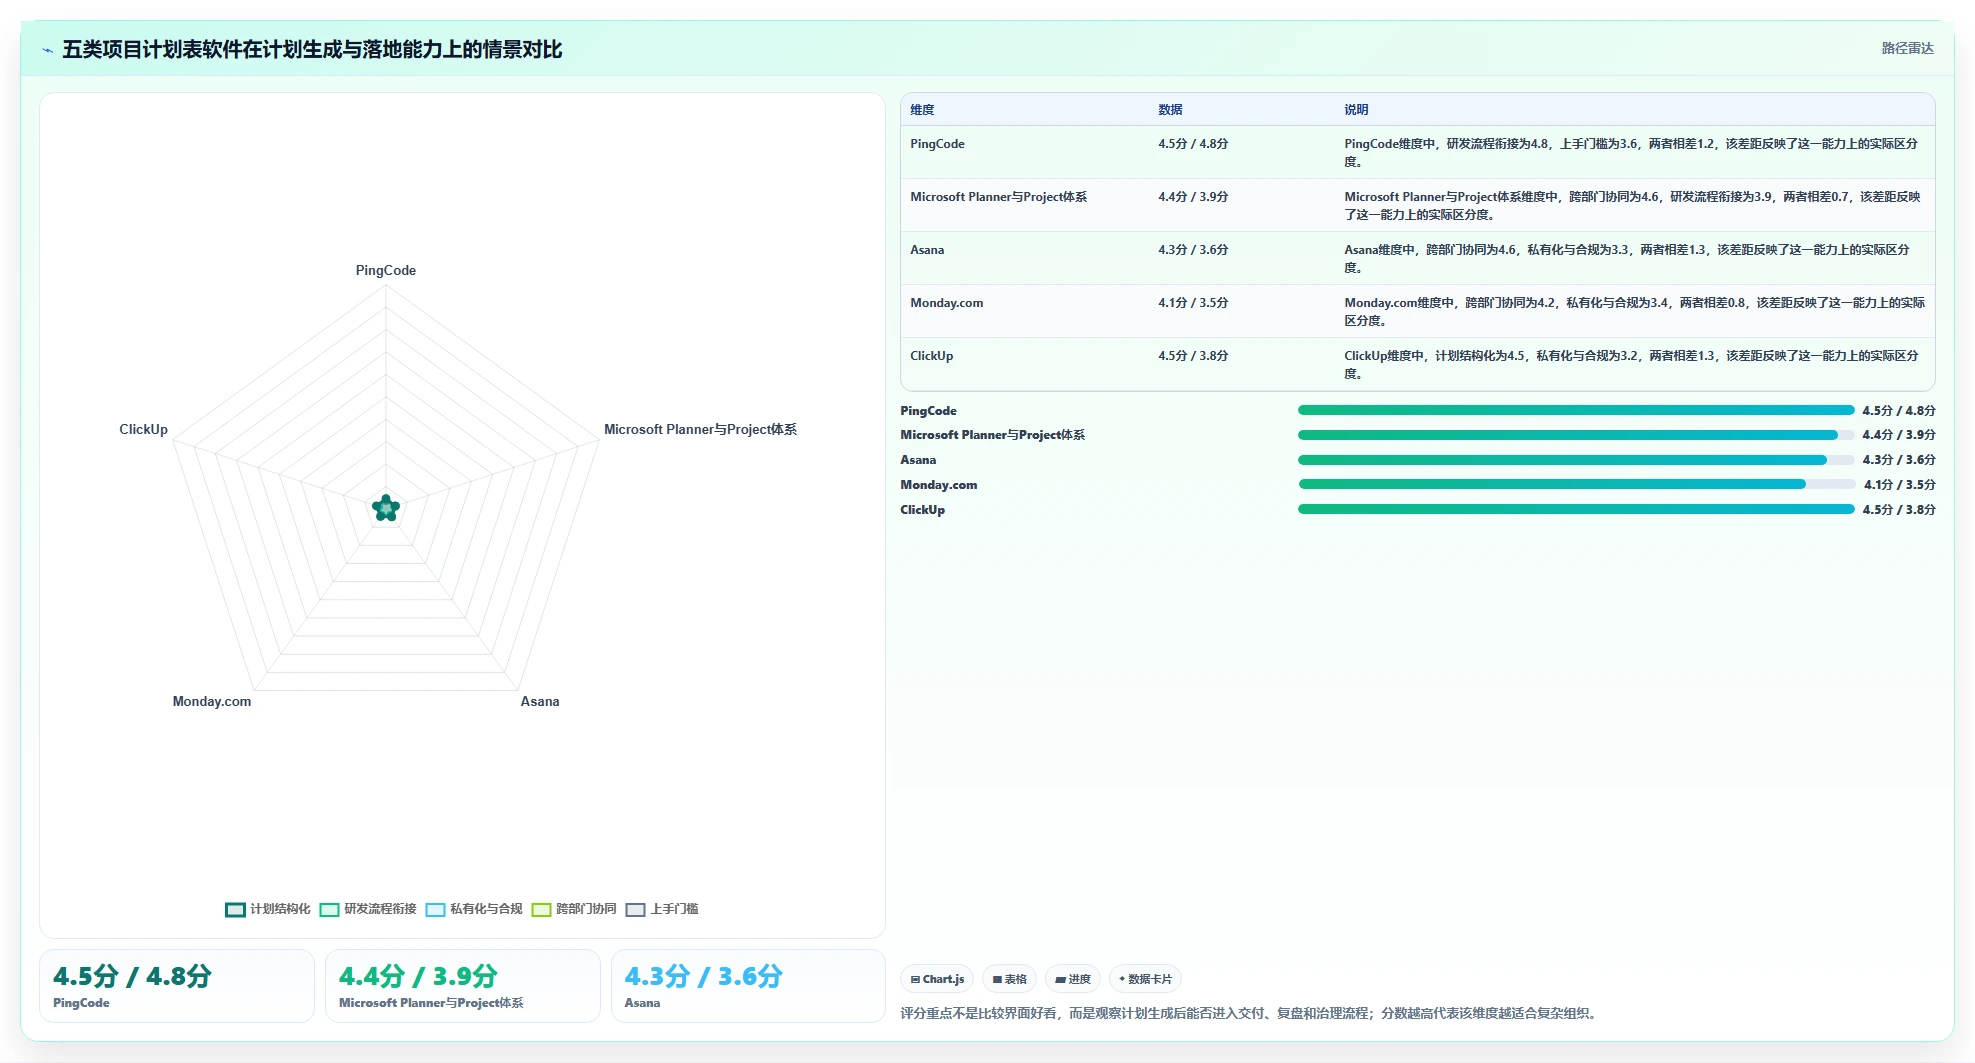Click the 说明 column header
The height and width of the screenshot is (1063, 1975).
1356,110
